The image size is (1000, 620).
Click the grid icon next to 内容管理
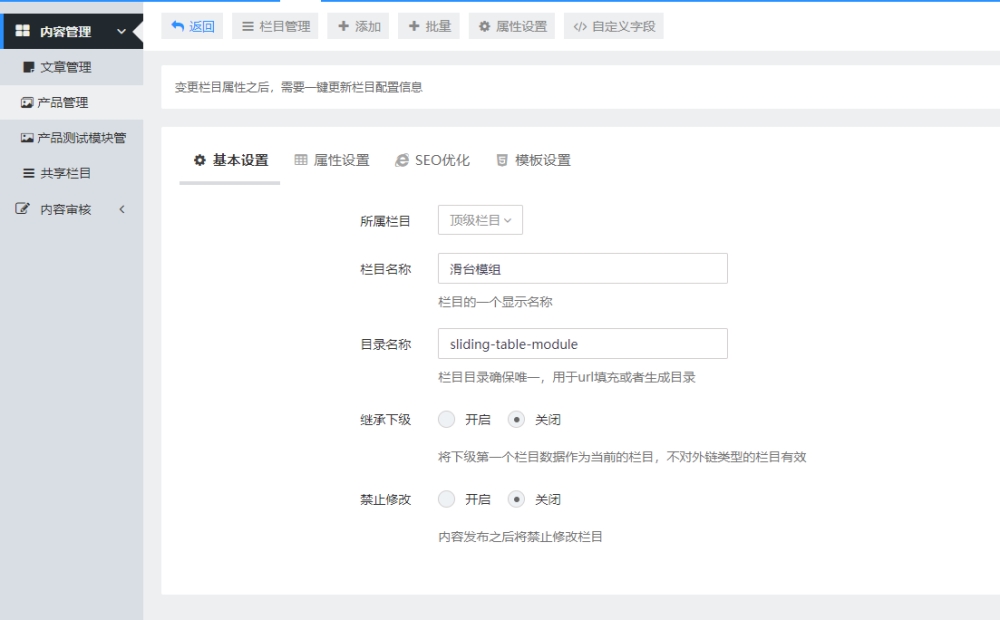coord(22,31)
